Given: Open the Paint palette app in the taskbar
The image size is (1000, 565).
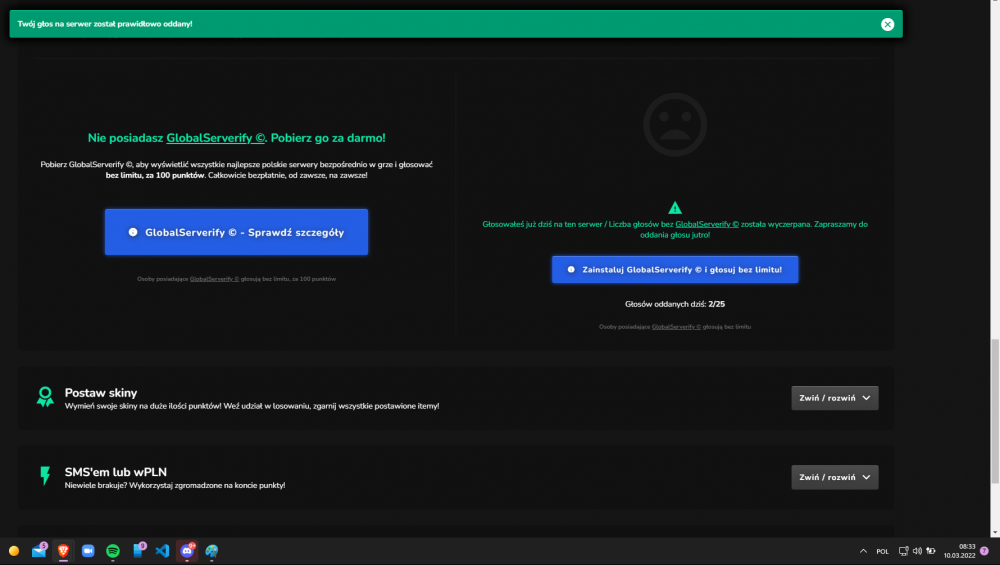Looking at the screenshot, I should pyautogui.click(x=212, y=551).
